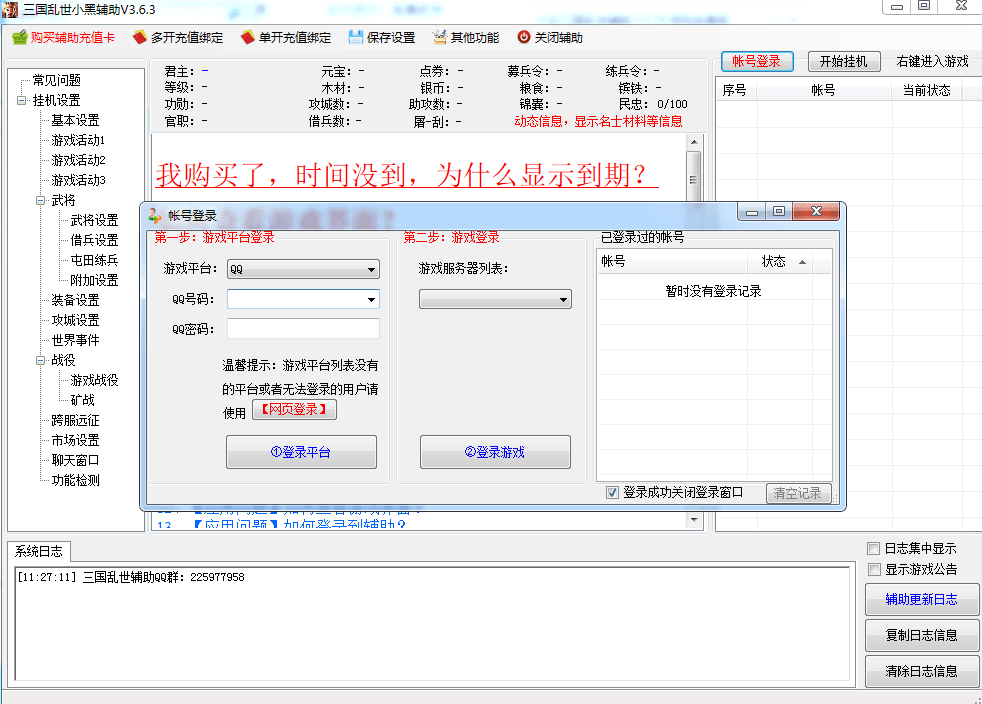Select 市场设置 tree item
Viewport: 982px width, 704px height.
[75, 440]
